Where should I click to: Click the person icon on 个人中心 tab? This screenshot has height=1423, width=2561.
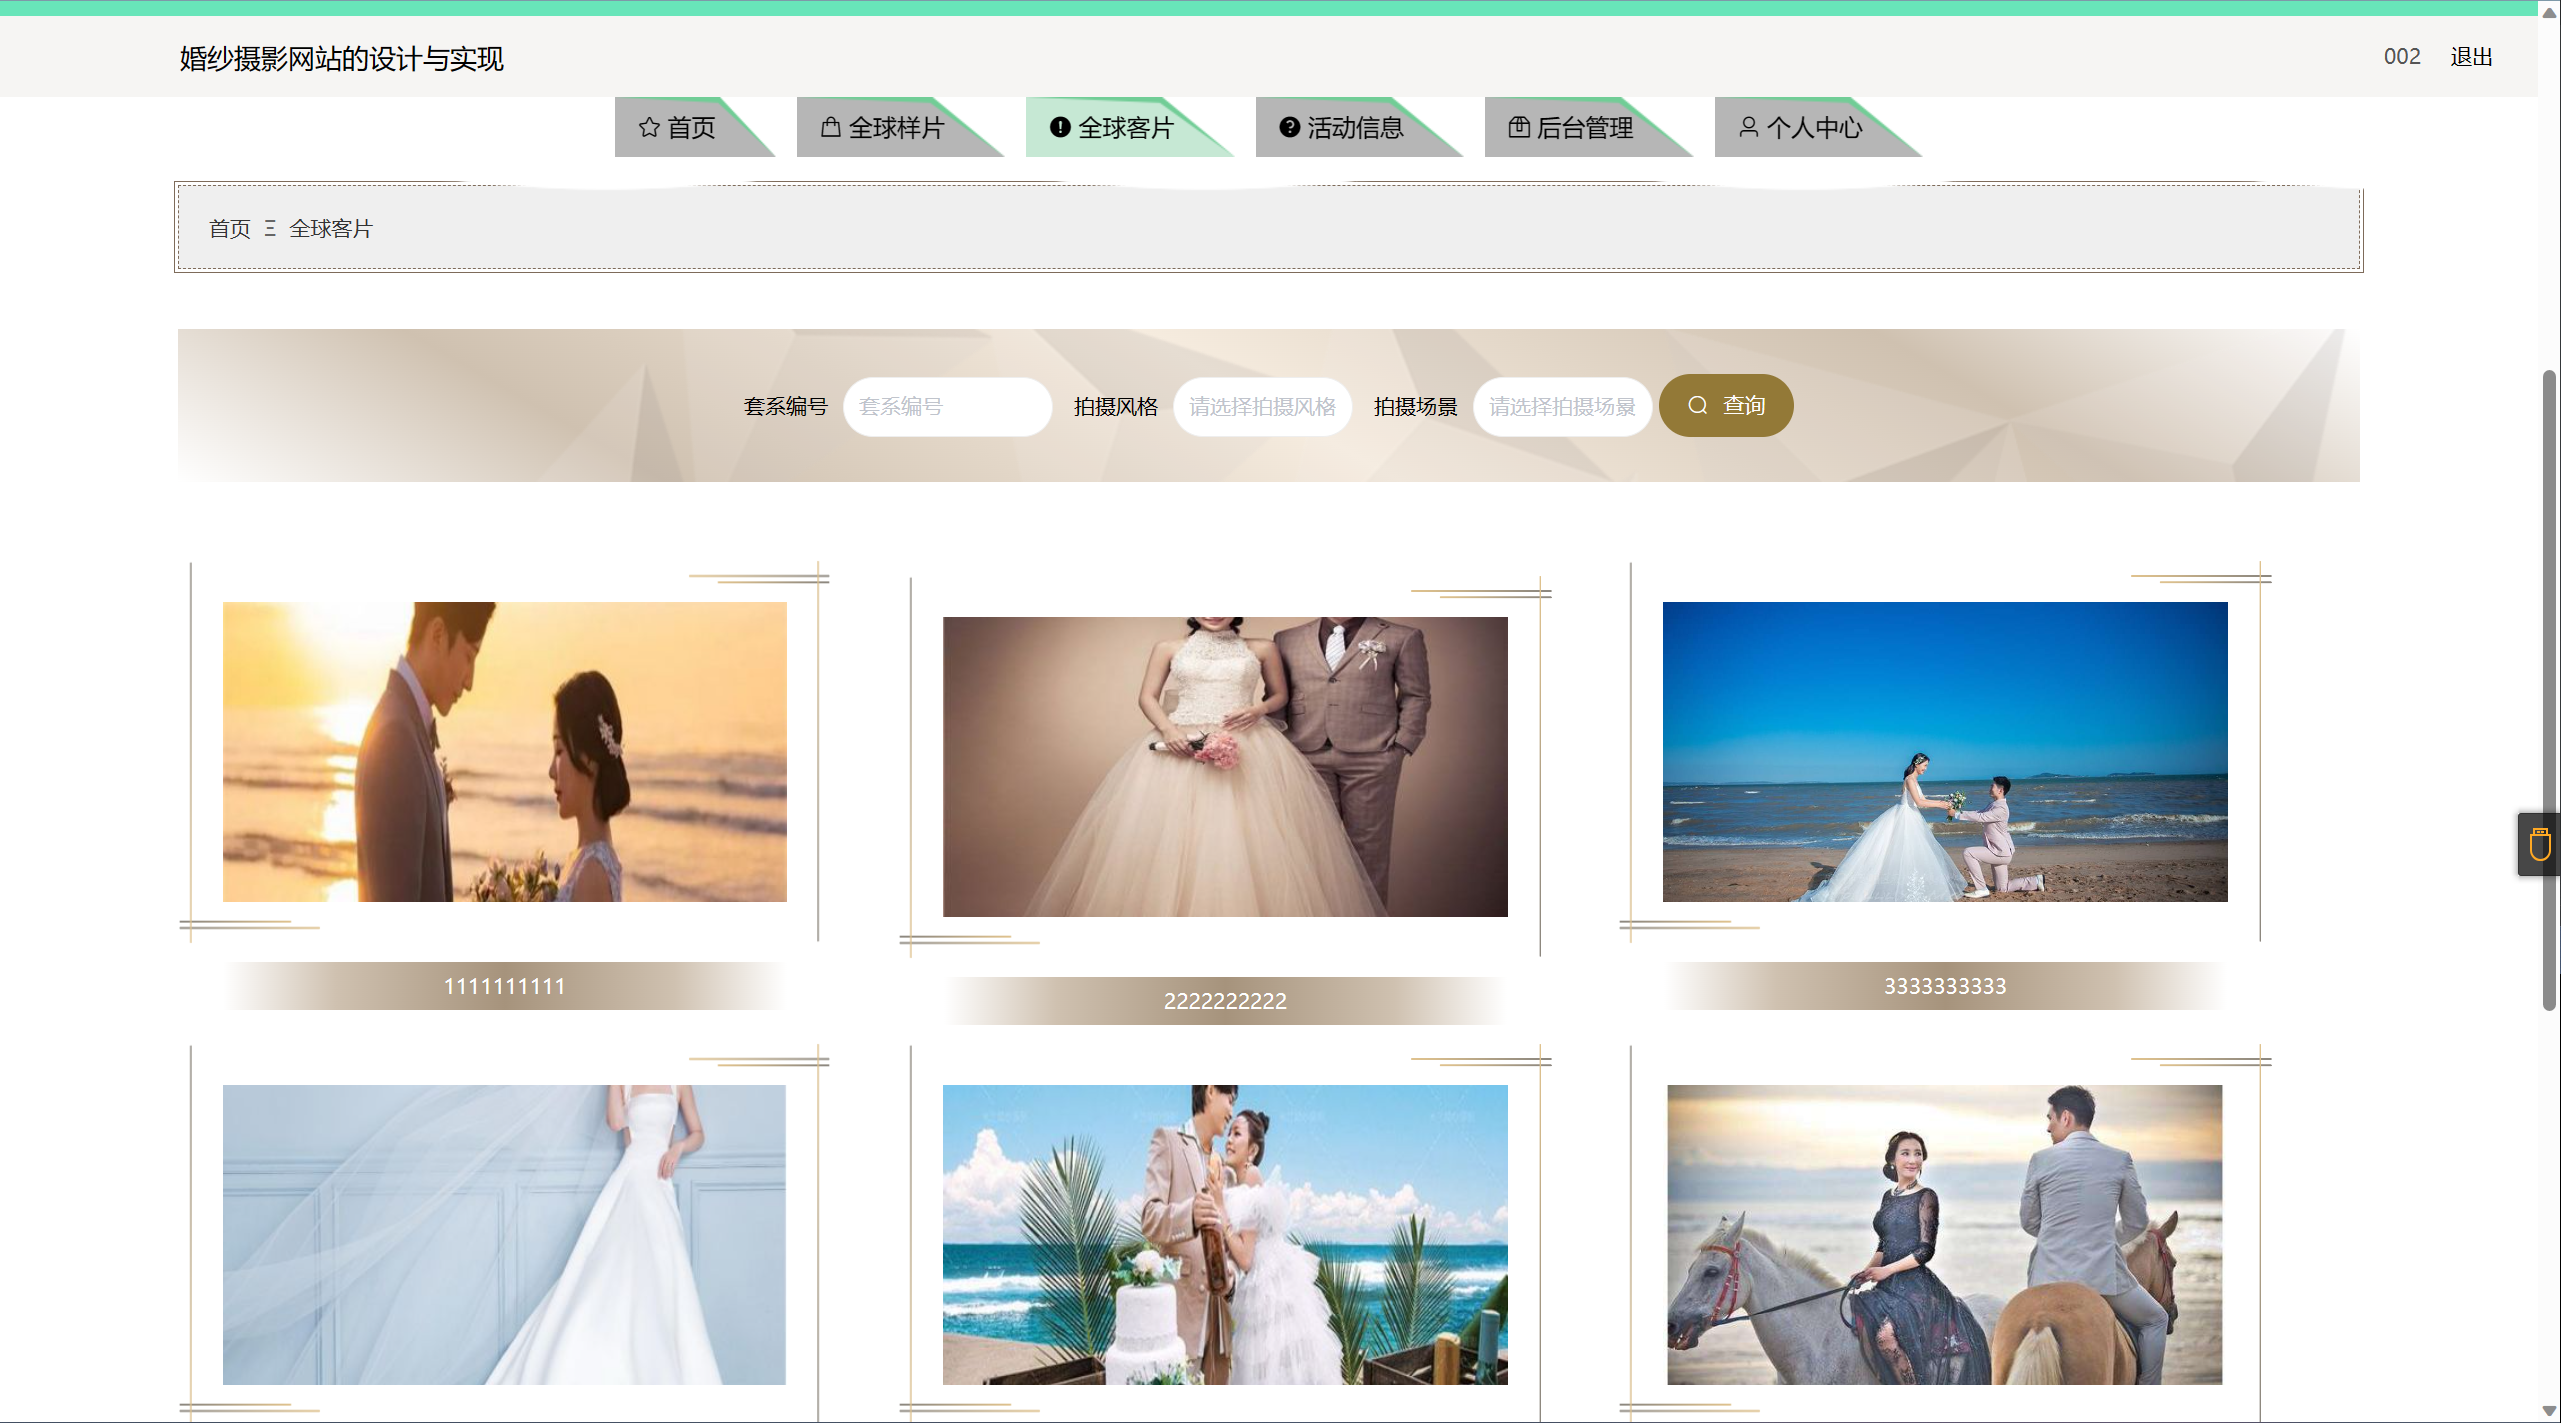[1748, 127]
